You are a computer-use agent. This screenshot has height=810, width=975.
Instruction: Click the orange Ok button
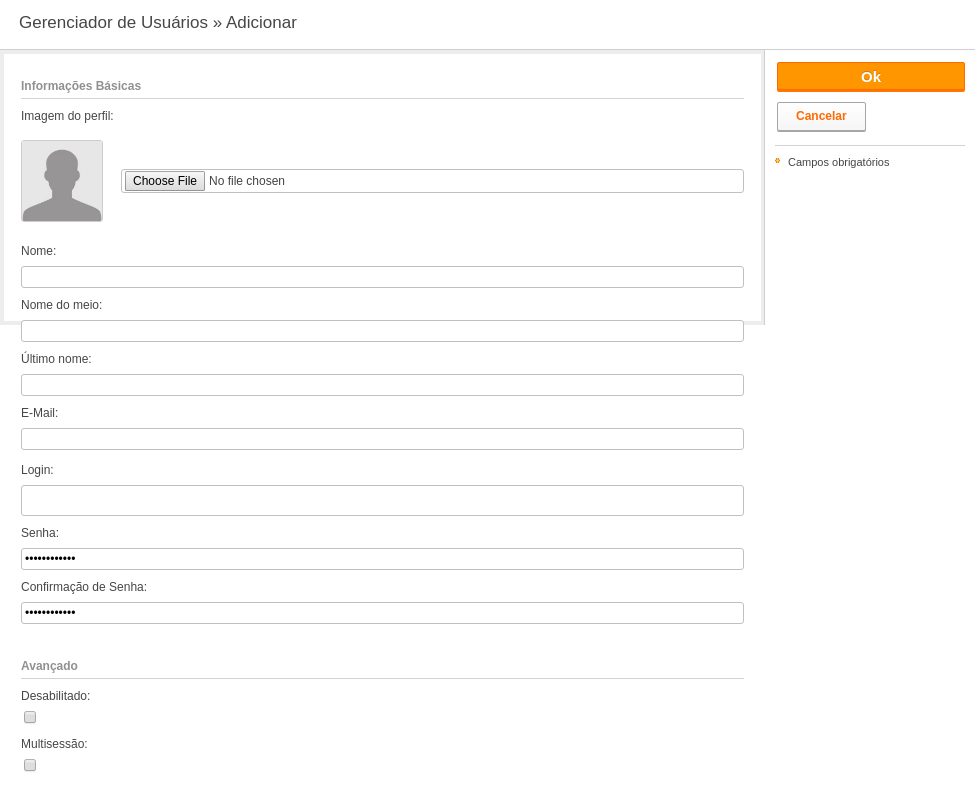[x=871, y=77]
